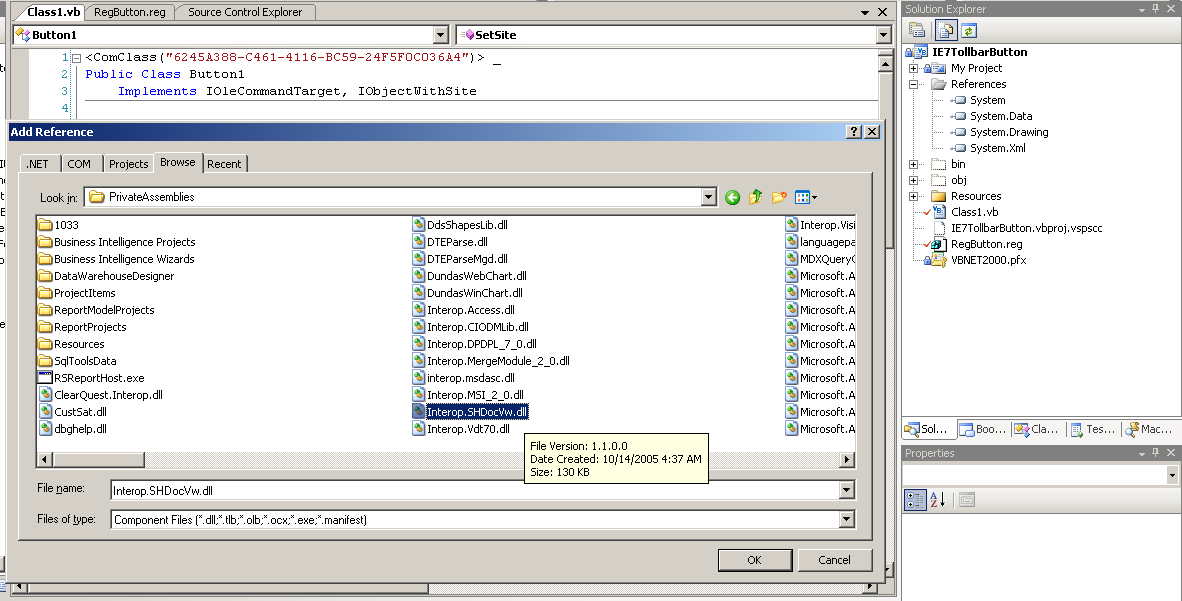The image size is (1182, 601).
Task: Switch to the Macro Explorer panel tab
Action: point(1149,429)
